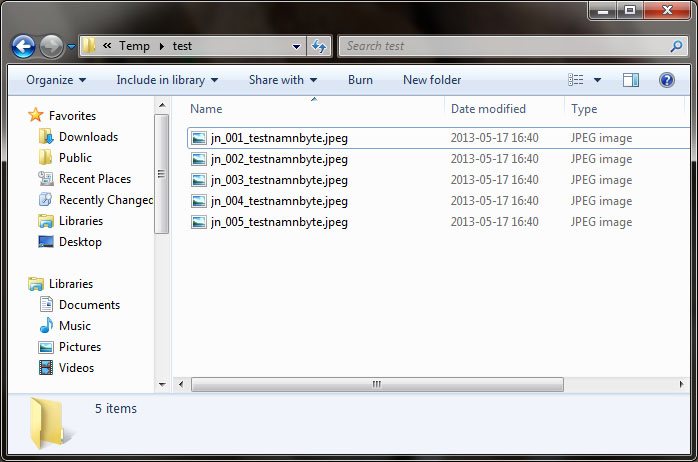Expand the arrow between Temp and test
Image resolution: width=698 pixels, height=462 pixels.
162,46
